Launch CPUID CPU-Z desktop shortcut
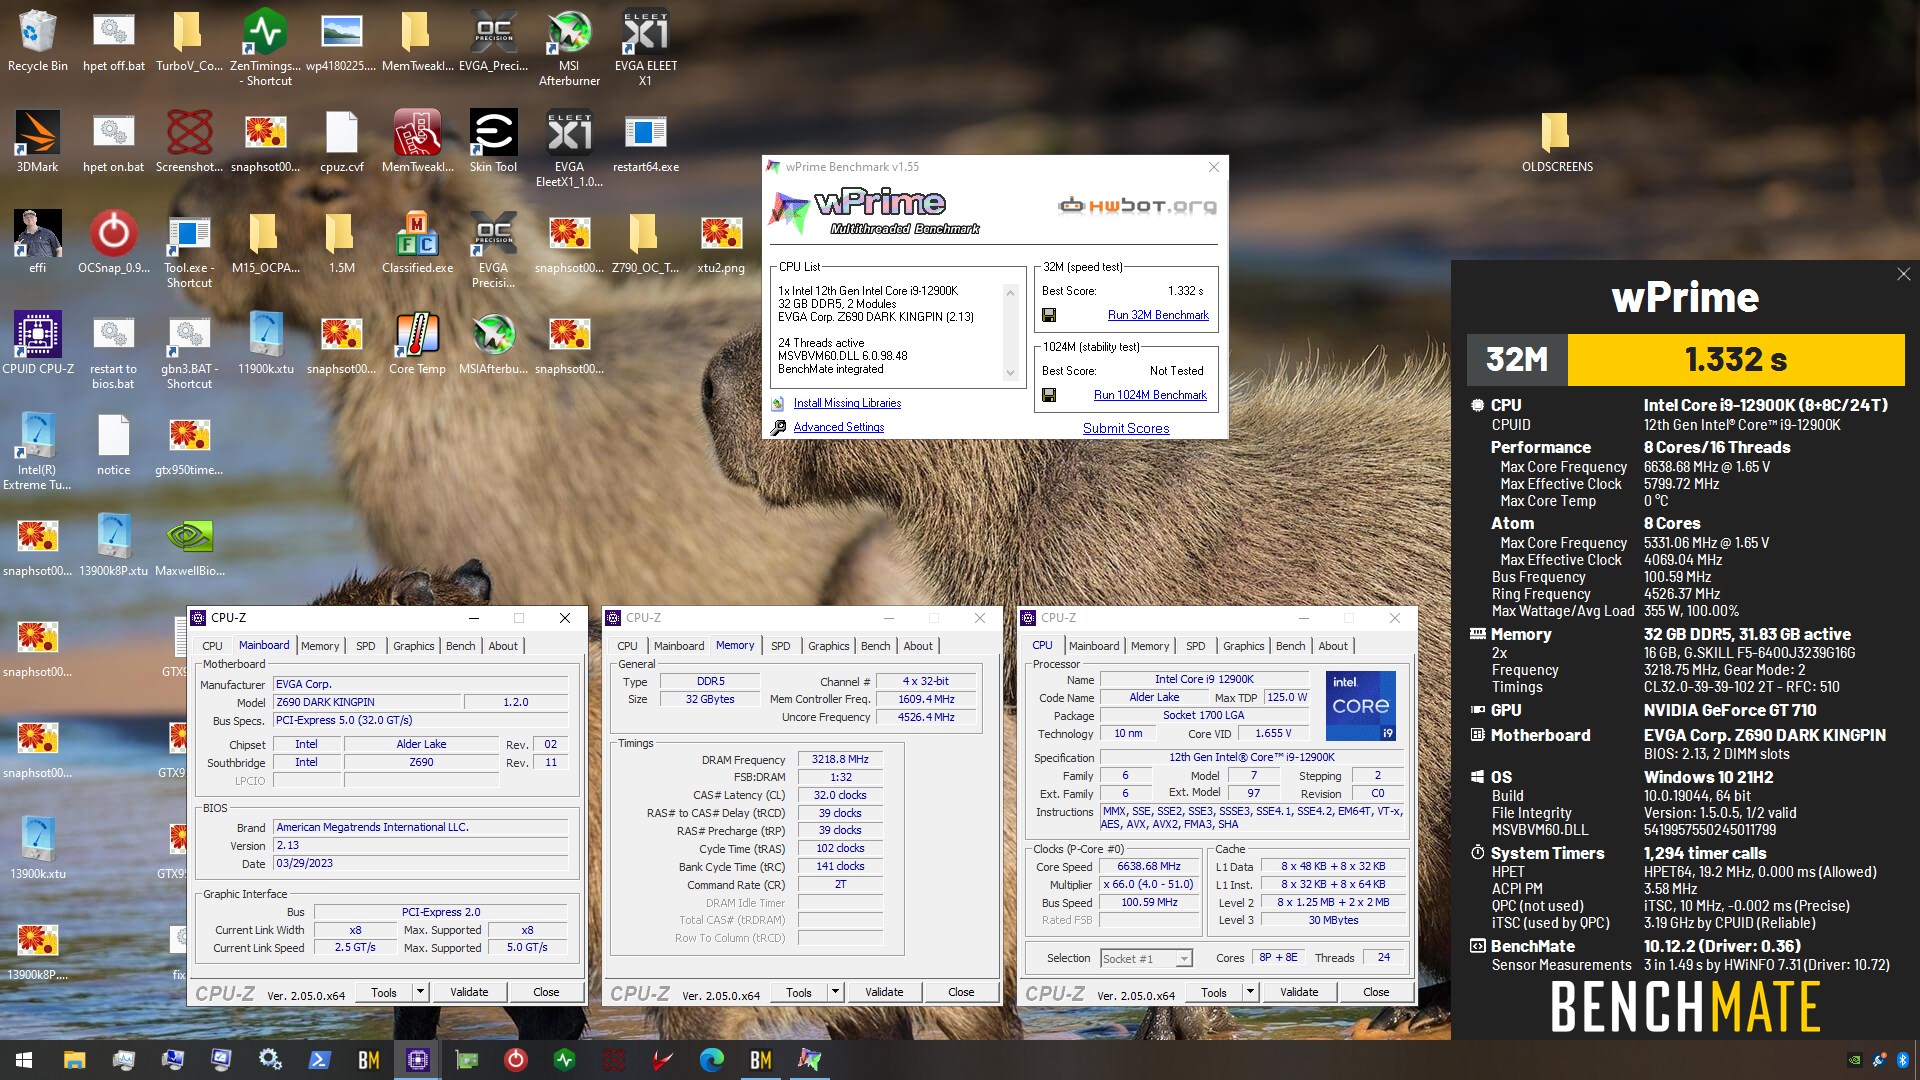This screenshot has width=1920, height=1080. click(x=38, y=344)
